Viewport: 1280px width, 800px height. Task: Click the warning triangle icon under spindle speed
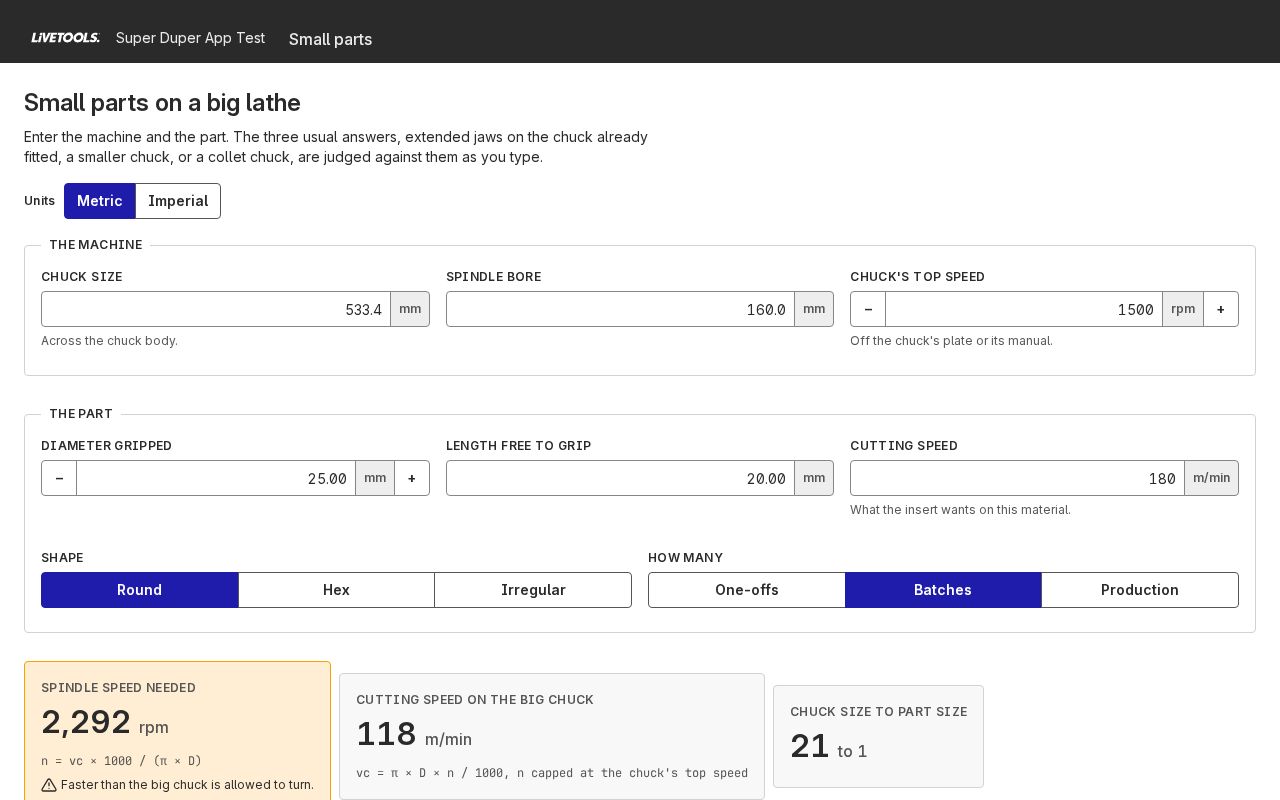pos(49,785)
